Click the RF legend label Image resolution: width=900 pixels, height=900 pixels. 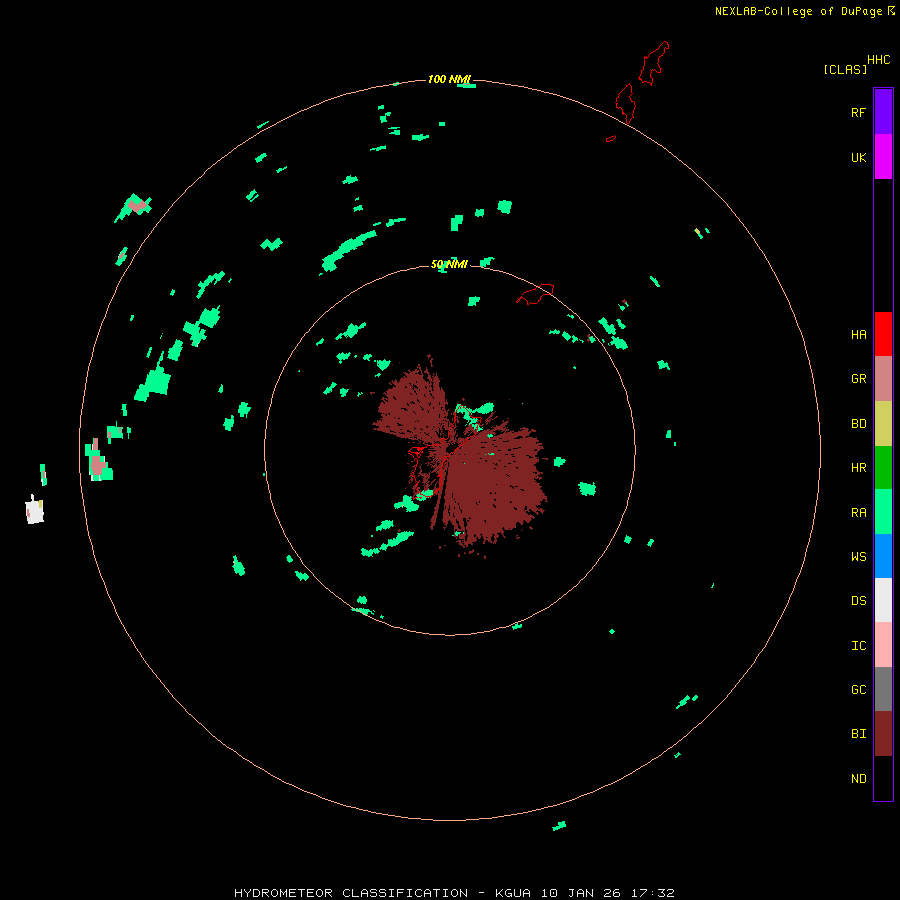click(858, 112)
